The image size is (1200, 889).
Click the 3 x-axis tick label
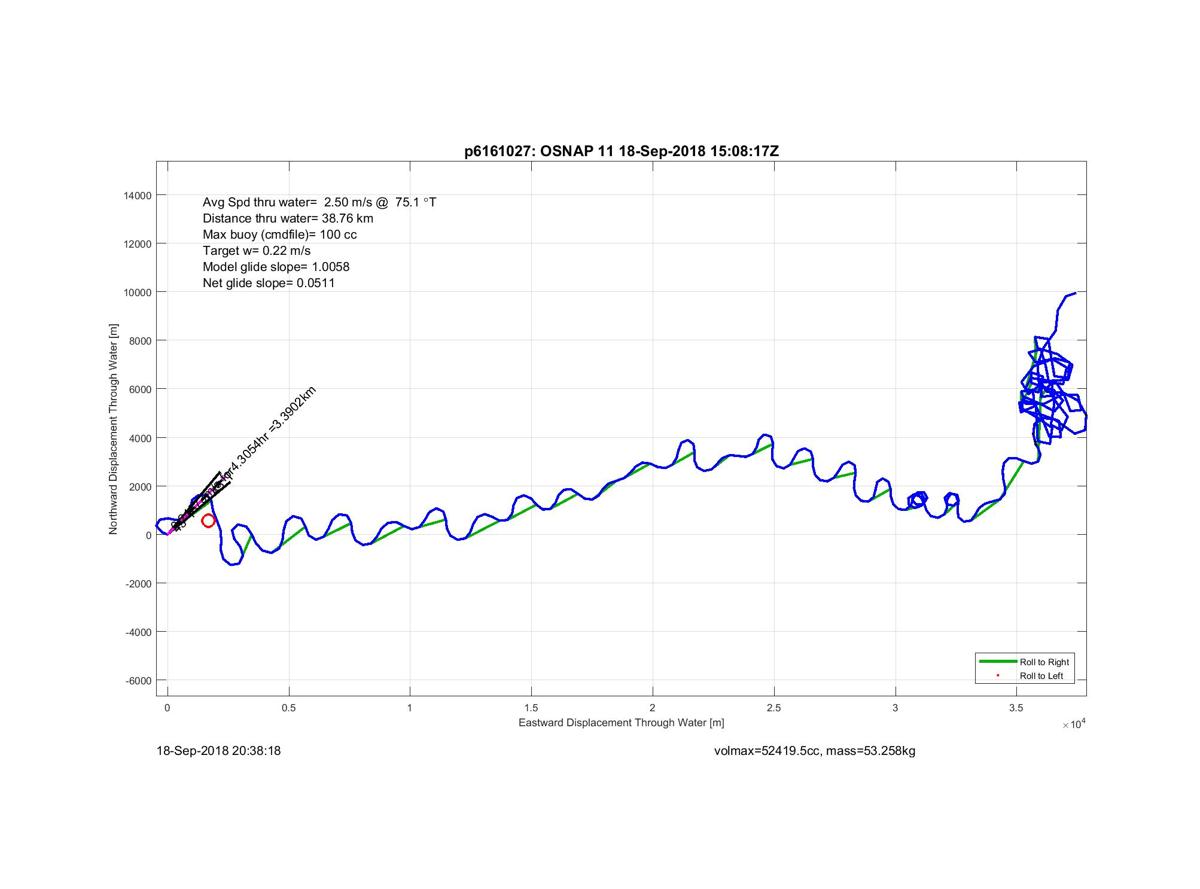click(x=896, y=708)
